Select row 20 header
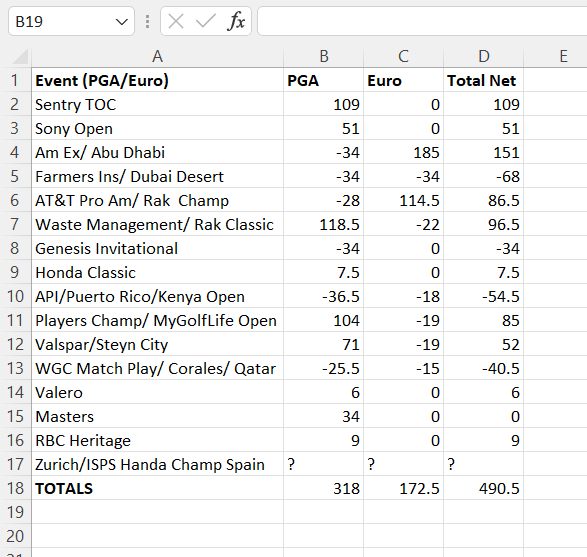 coord(15,536)
